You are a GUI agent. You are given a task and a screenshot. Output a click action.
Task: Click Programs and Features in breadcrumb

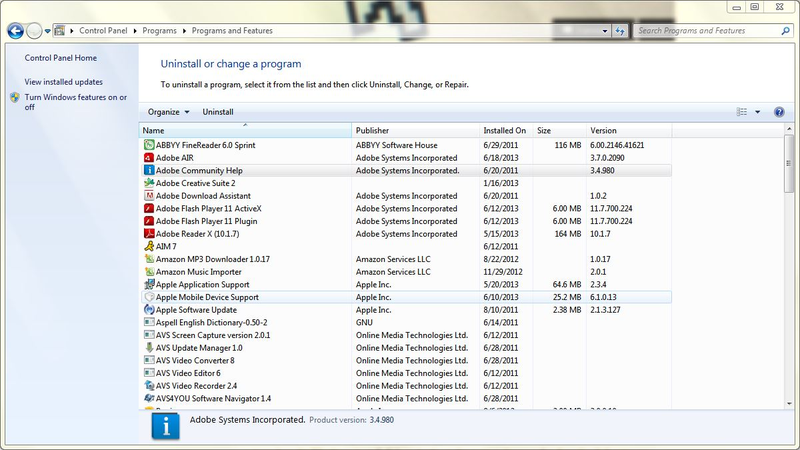[x=232, y=31]
